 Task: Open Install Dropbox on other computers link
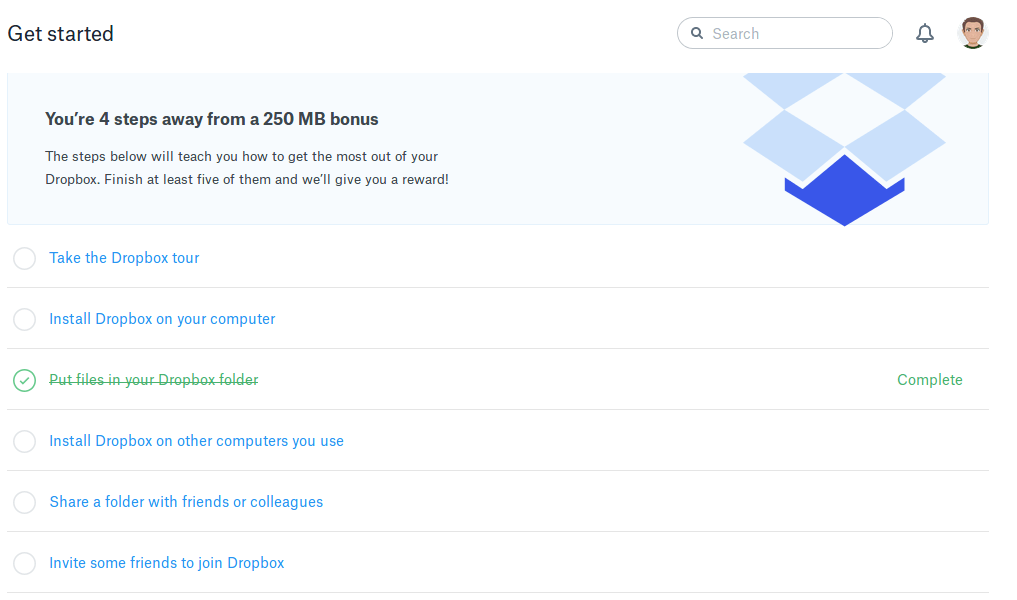pos(196,441)
